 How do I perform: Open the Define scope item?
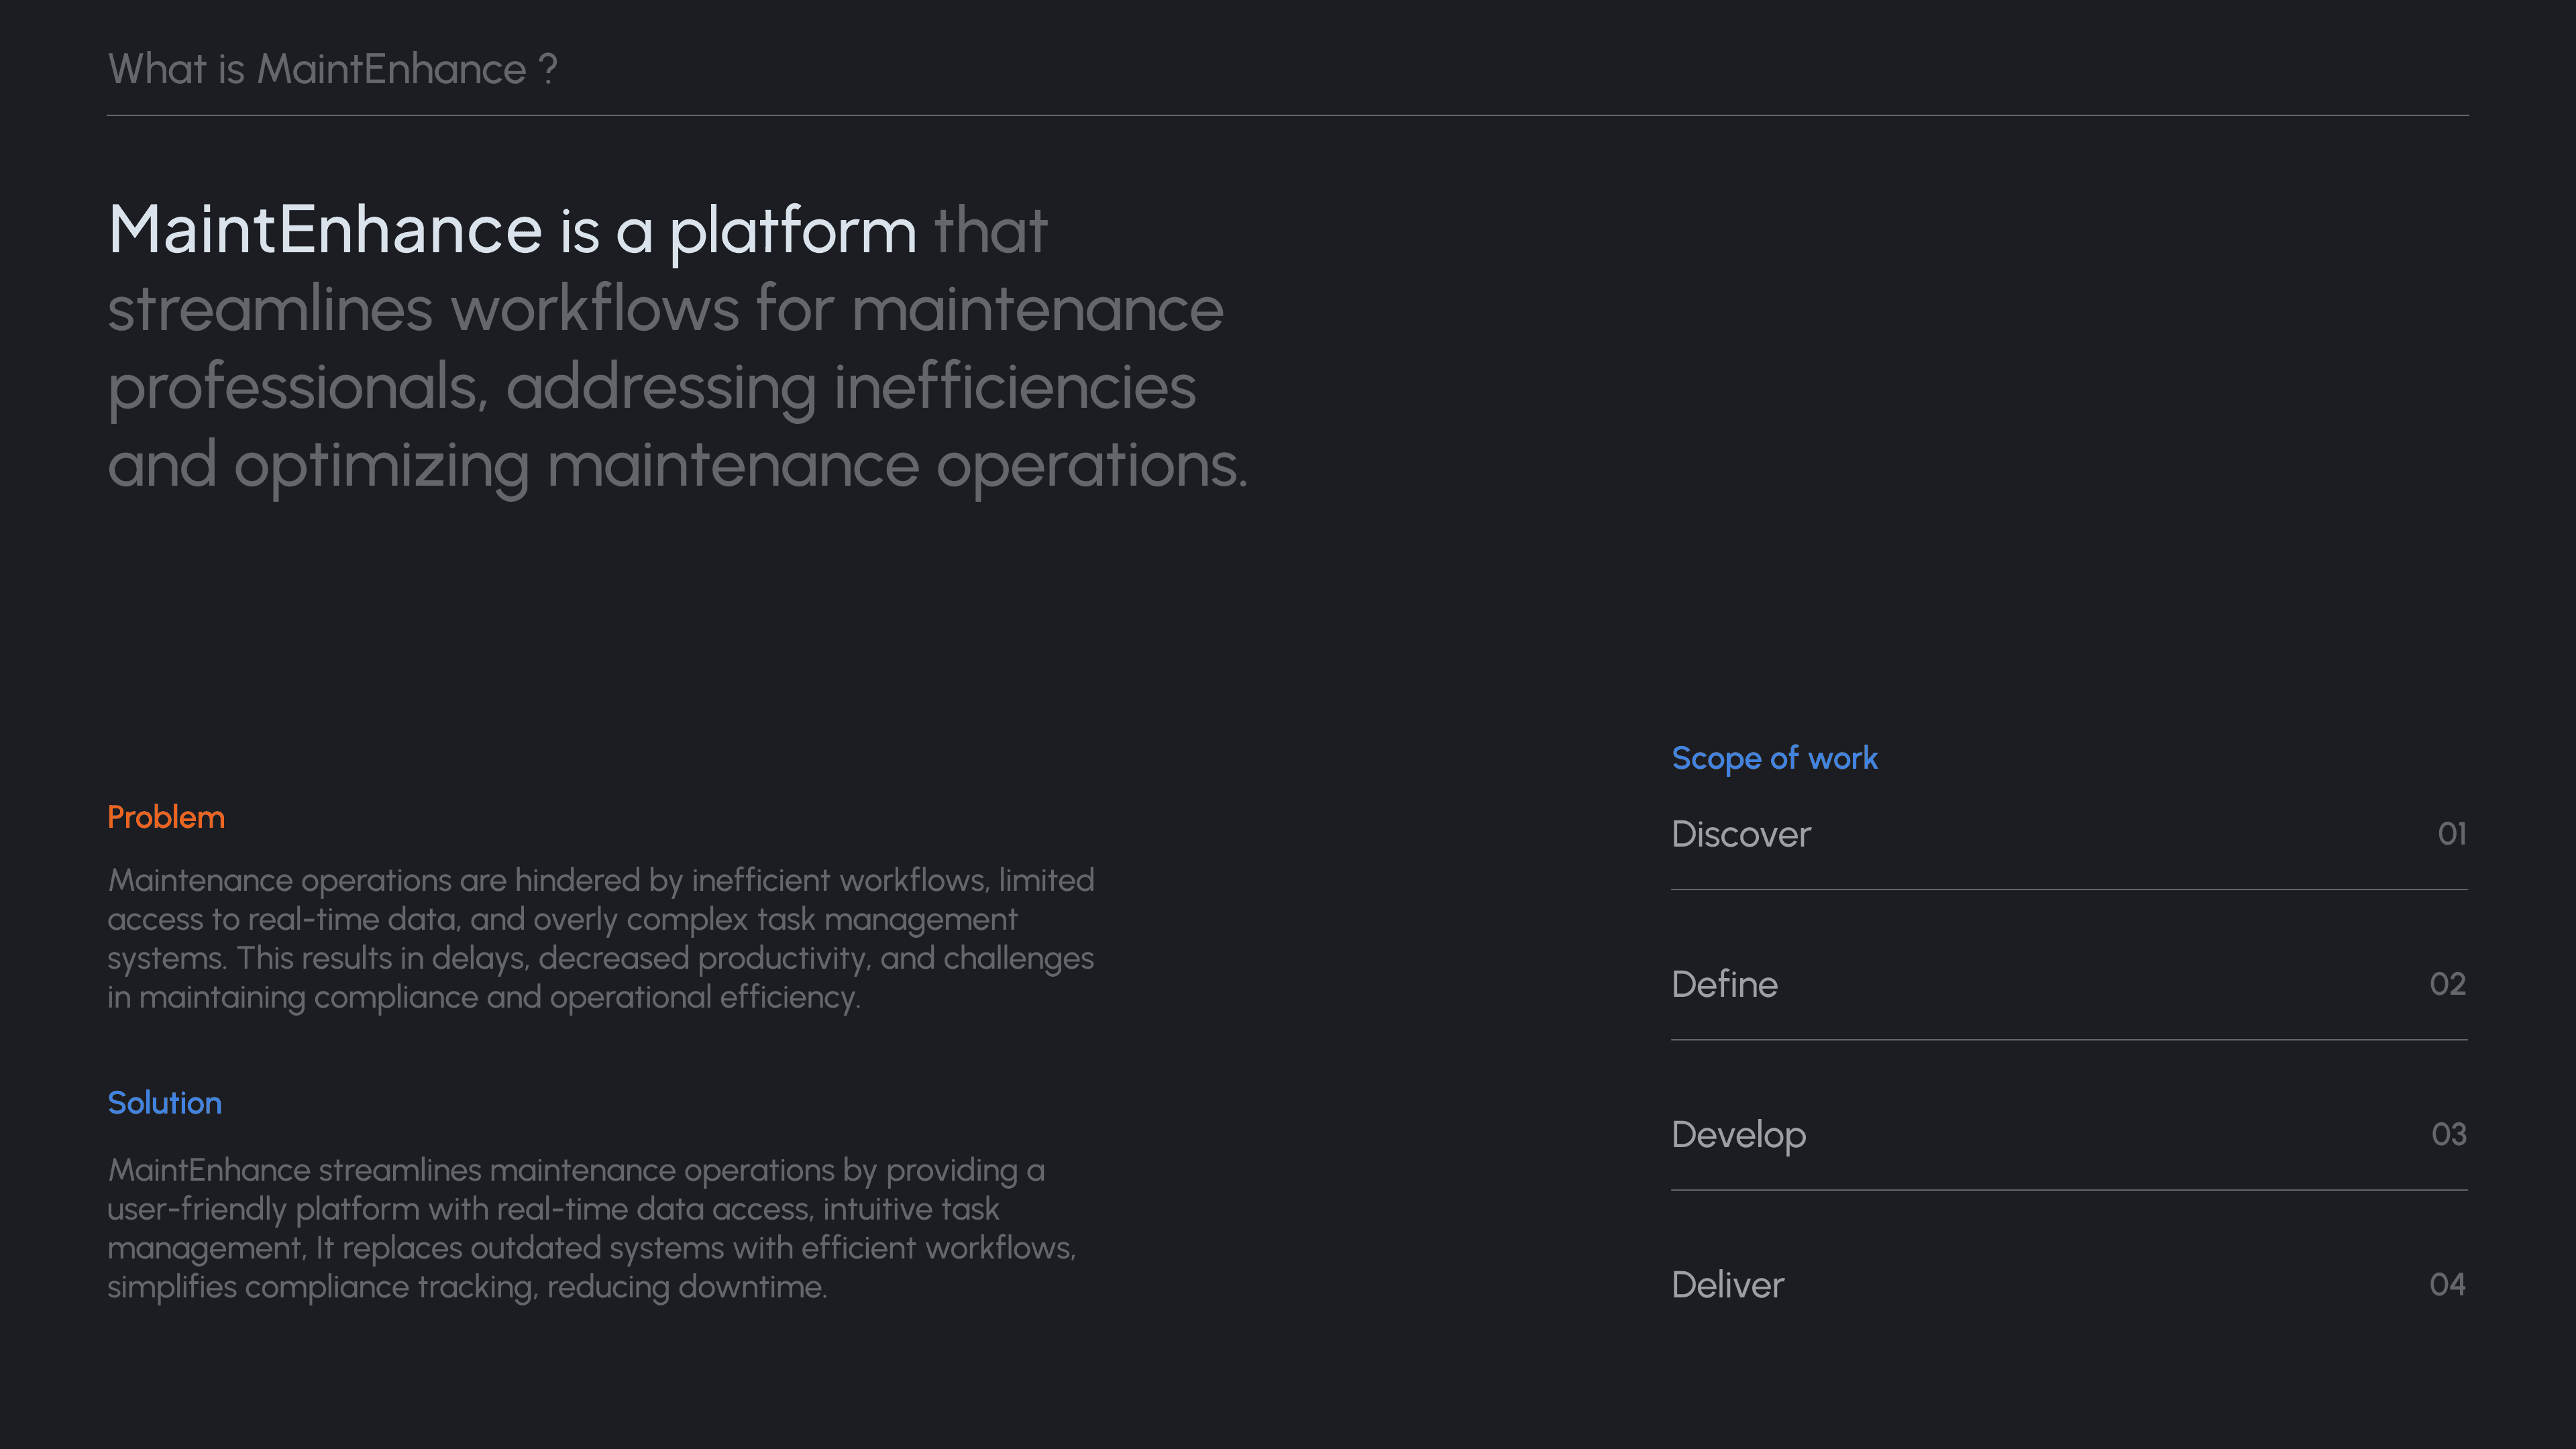[x=1724, y=985]
